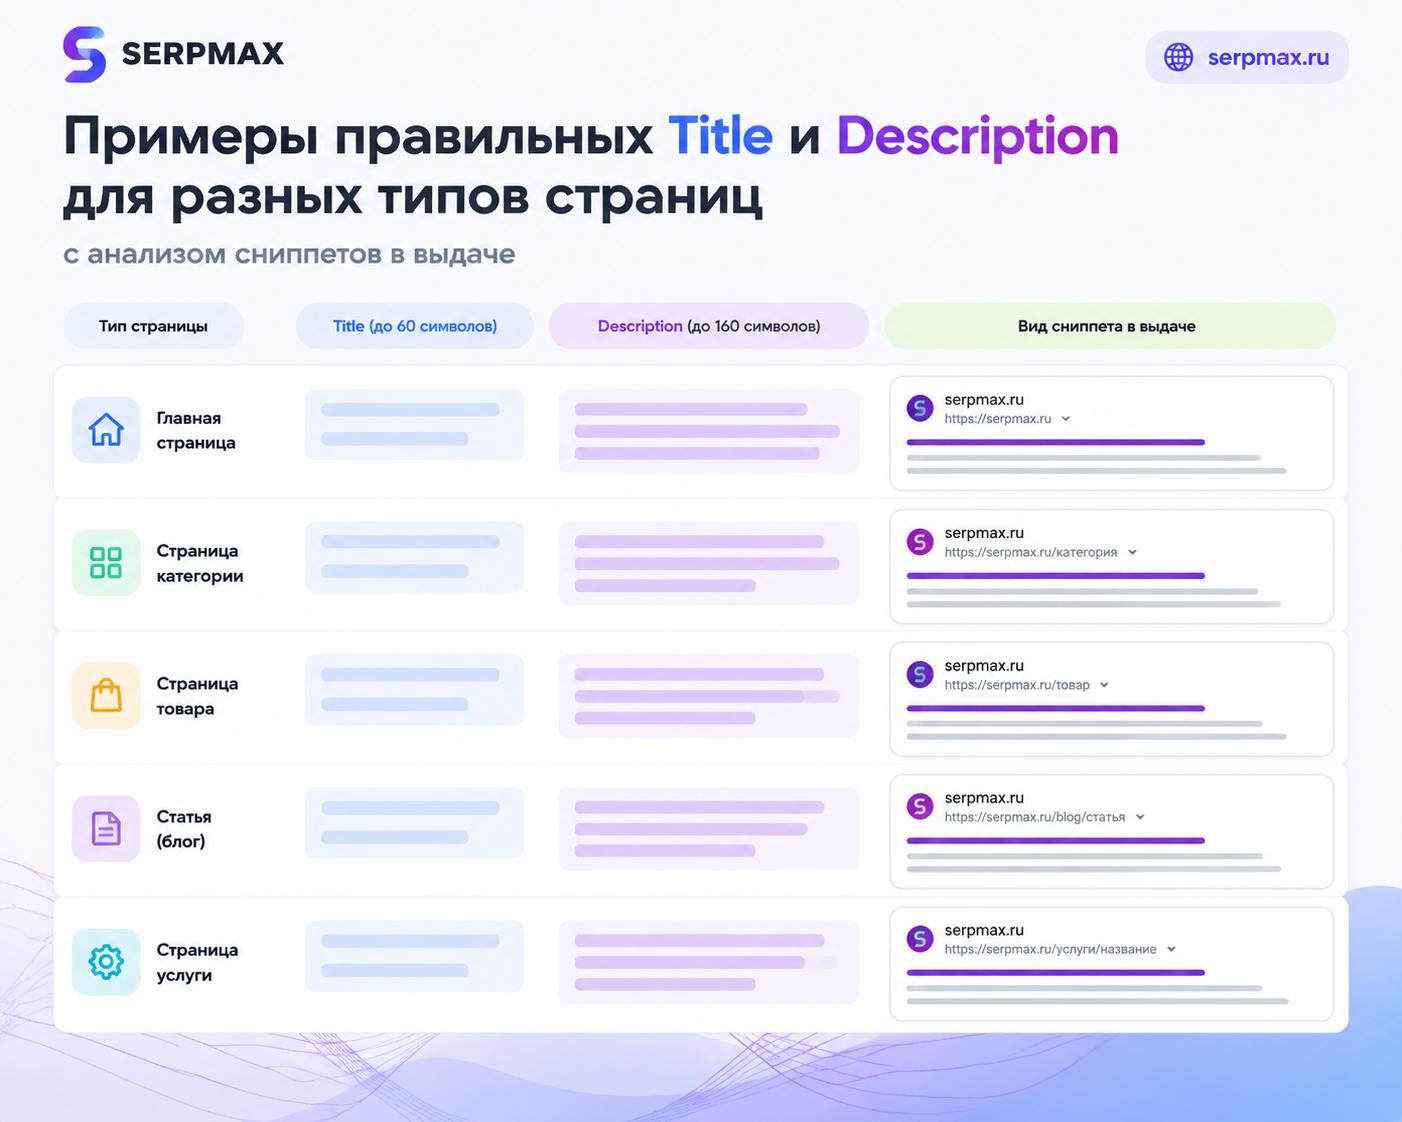Select the Вид сниппета в выдаче header

click(1110, 326)
